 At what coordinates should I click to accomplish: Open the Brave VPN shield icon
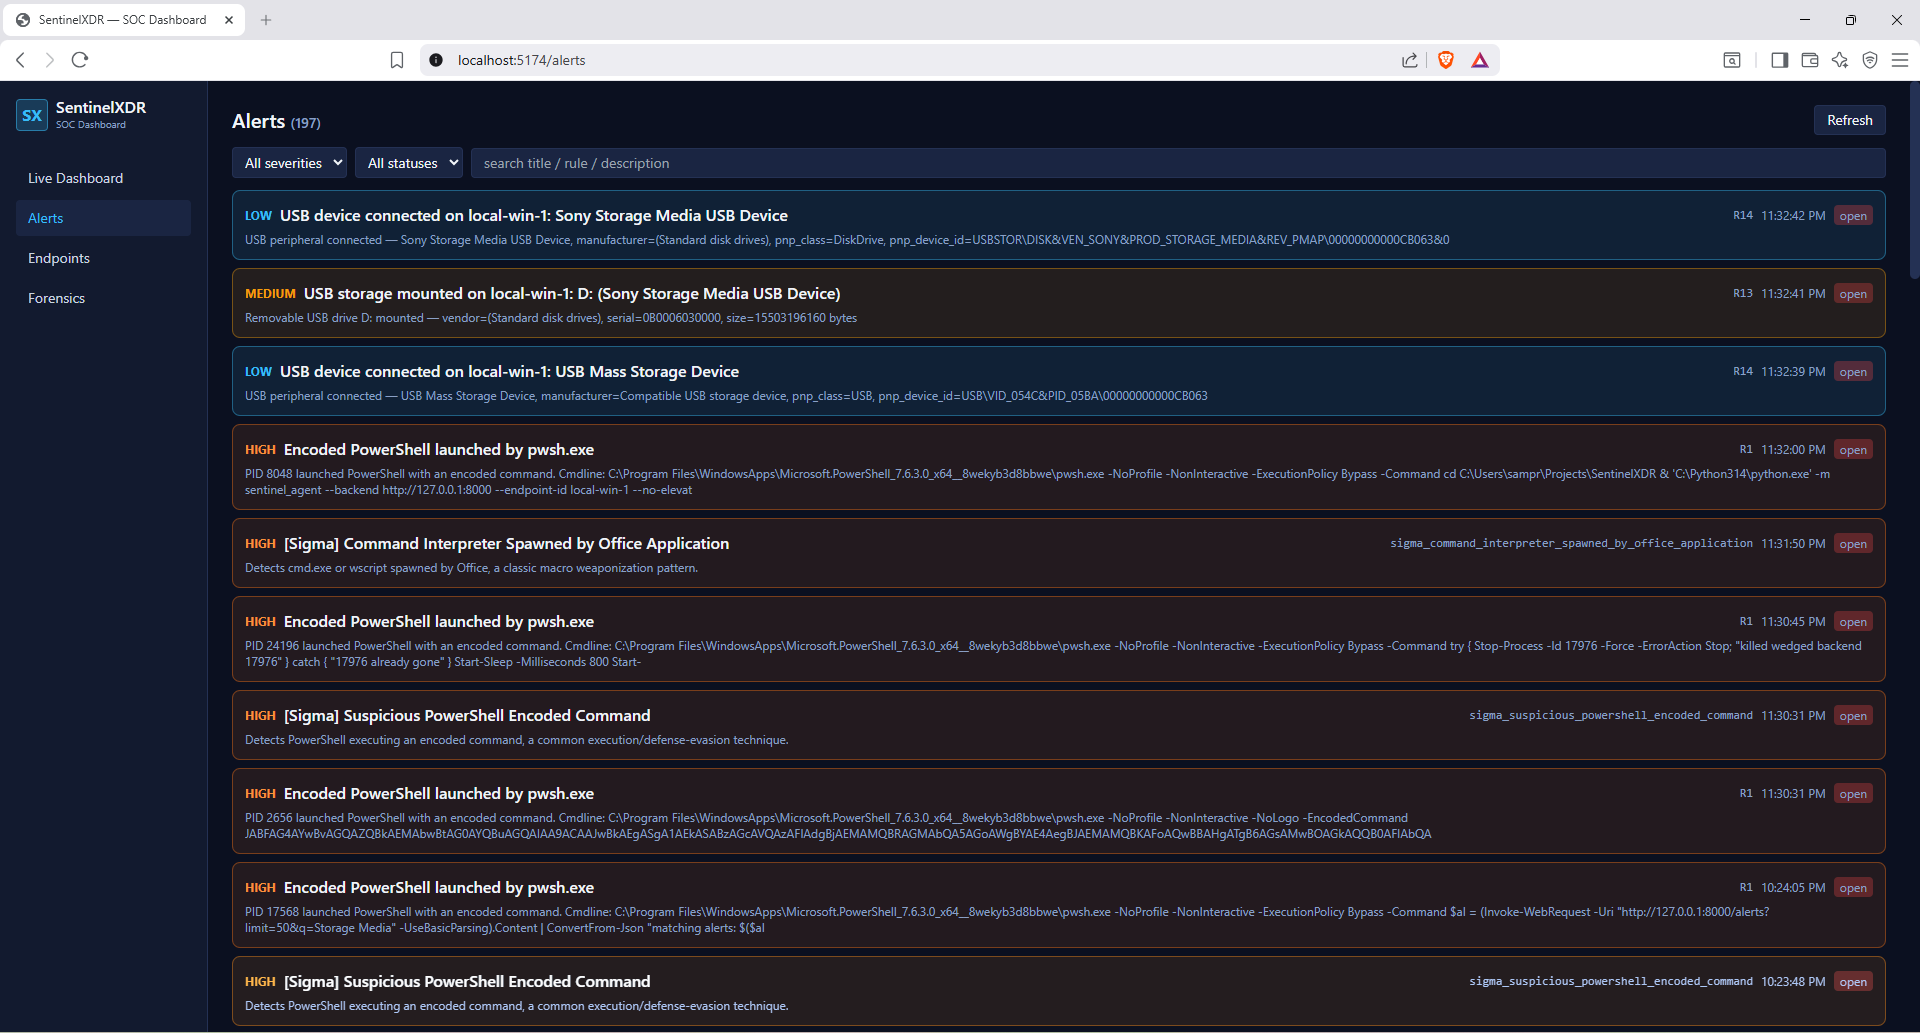click(x=1870, y=60)
